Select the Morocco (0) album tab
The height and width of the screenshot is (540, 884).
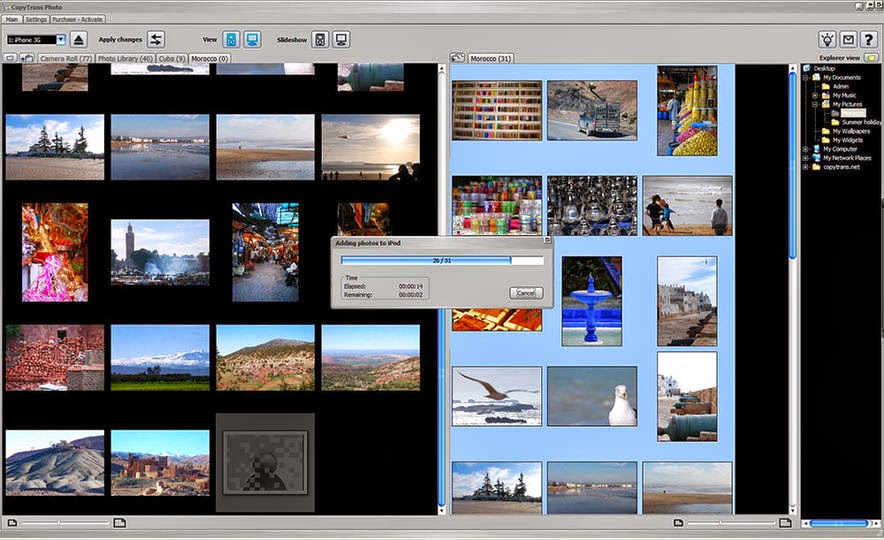coord(209,58)
